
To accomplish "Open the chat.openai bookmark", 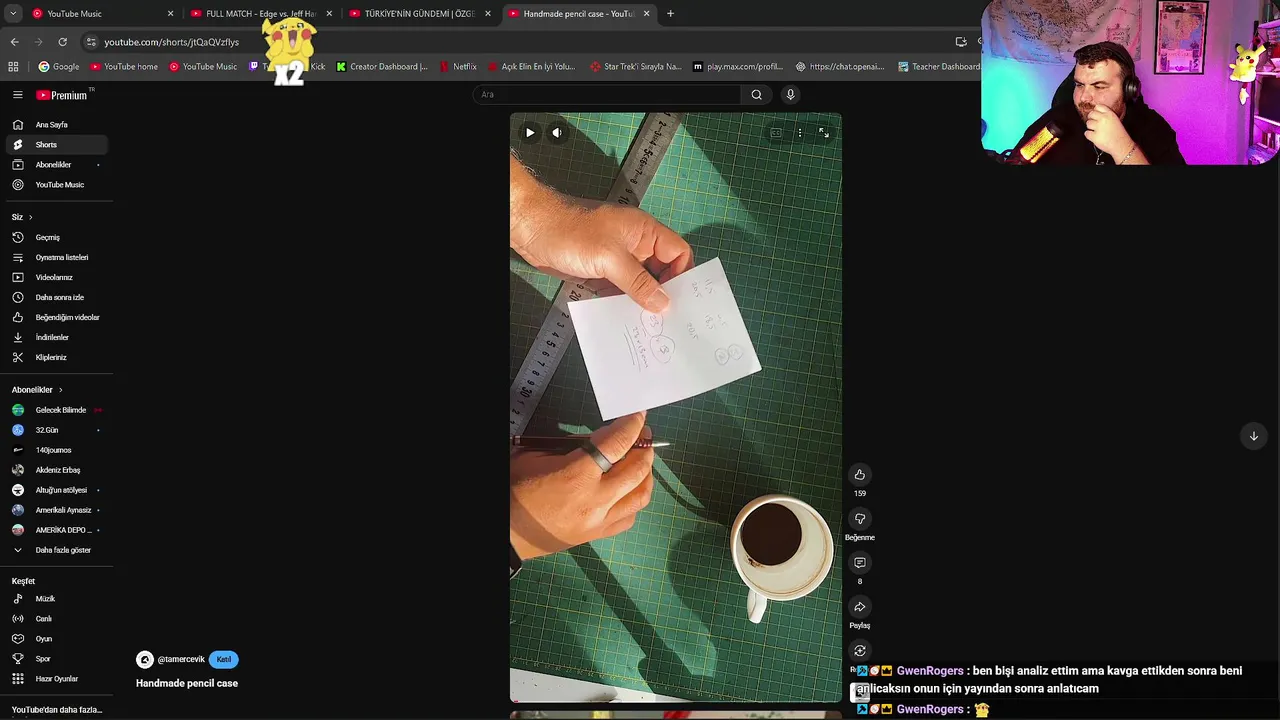I will 840,67.
